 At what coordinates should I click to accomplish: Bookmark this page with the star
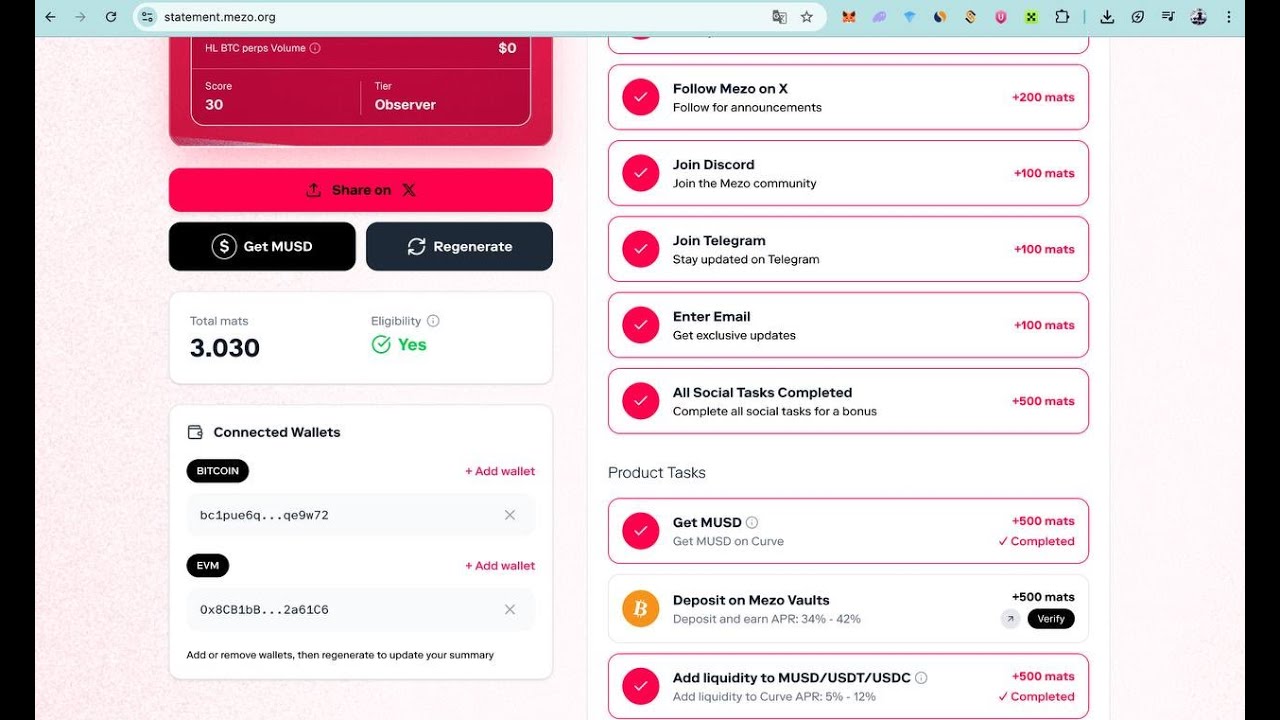click(x=807, y=17)
